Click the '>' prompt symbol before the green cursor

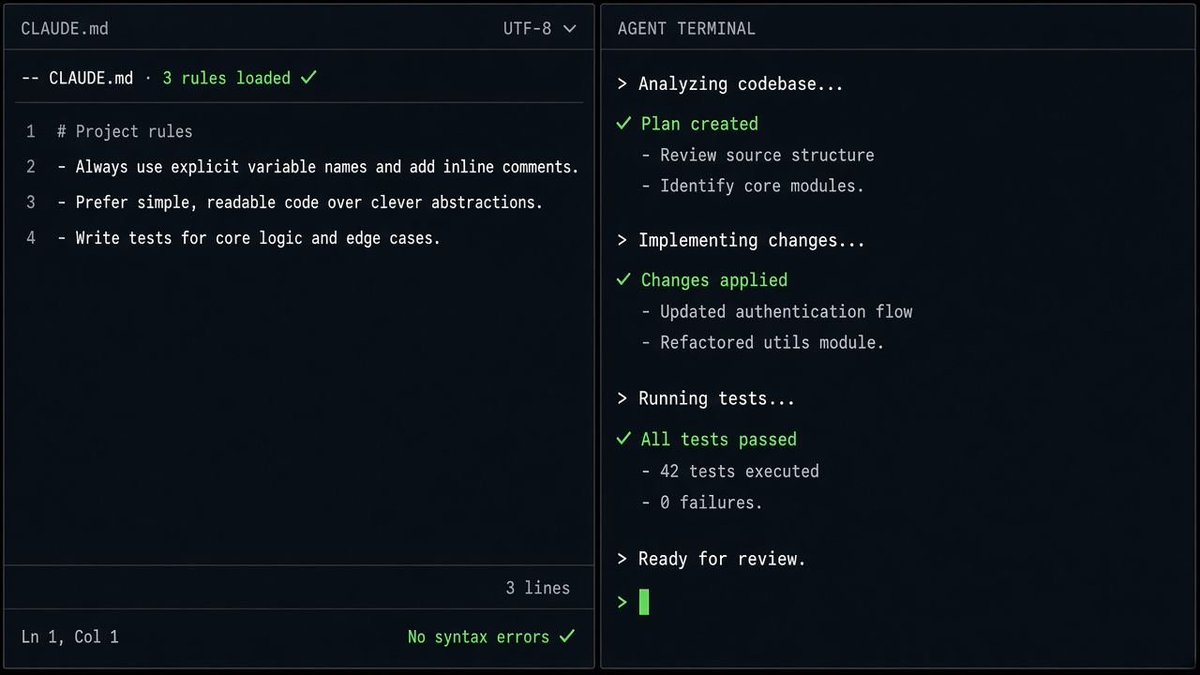623,602
